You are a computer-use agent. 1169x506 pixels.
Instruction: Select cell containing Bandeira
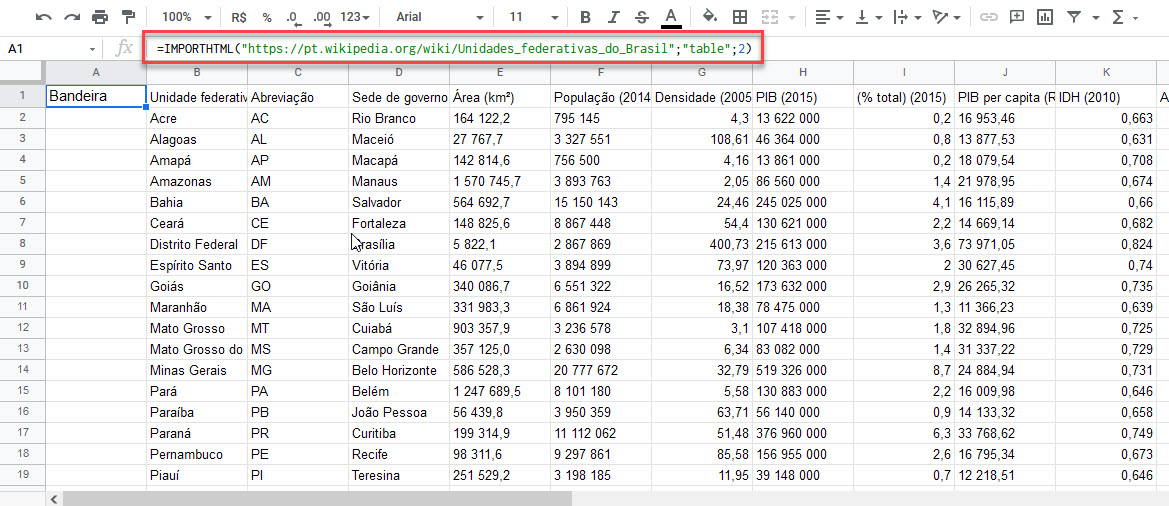[x=96, y=96]
